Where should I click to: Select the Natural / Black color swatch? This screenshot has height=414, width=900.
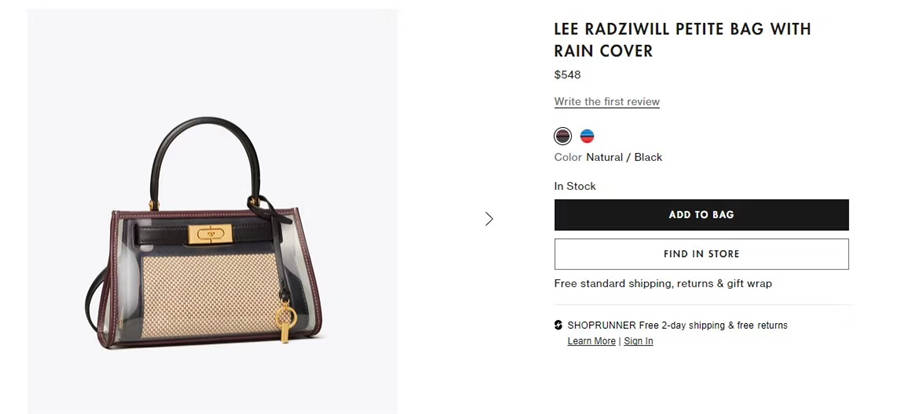point(562,136)
